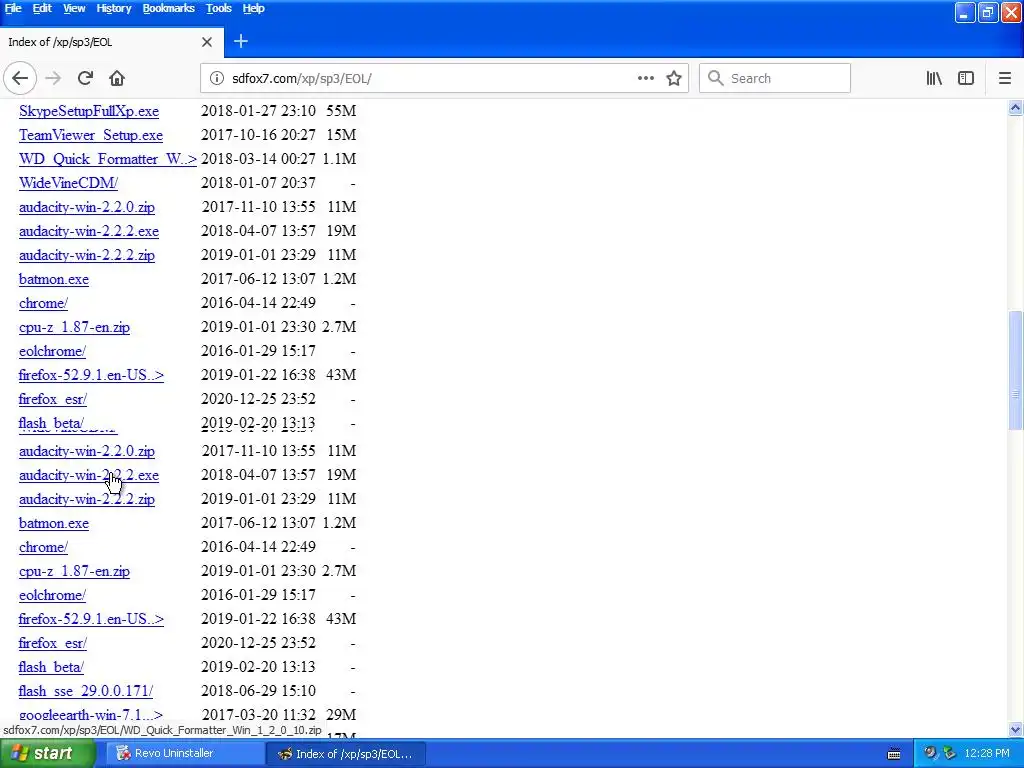The width and height of the screenshot is (1024, 768).
Task: Click the date 2018-03-14 00:27
Action: point(258,159)
